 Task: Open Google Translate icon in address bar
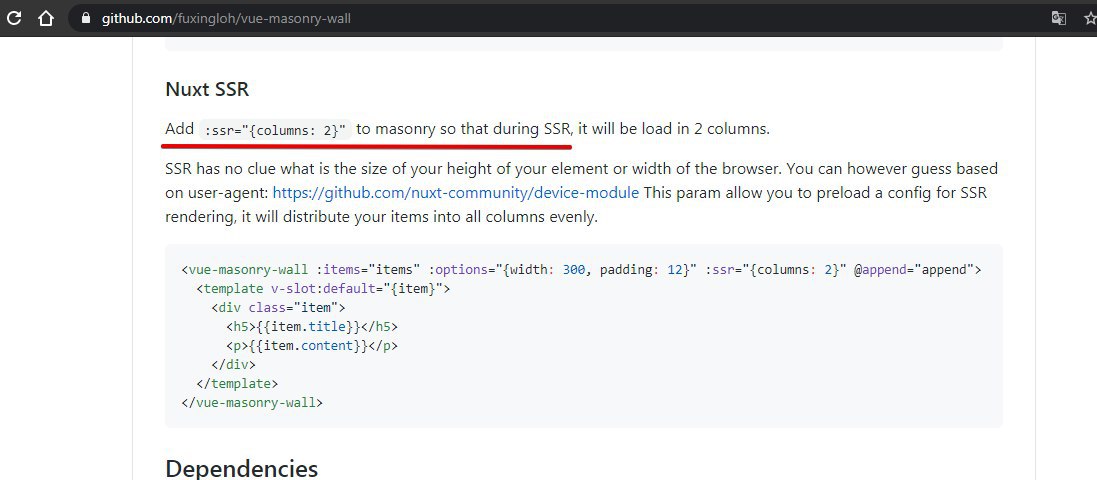(x=1059, y=19)
